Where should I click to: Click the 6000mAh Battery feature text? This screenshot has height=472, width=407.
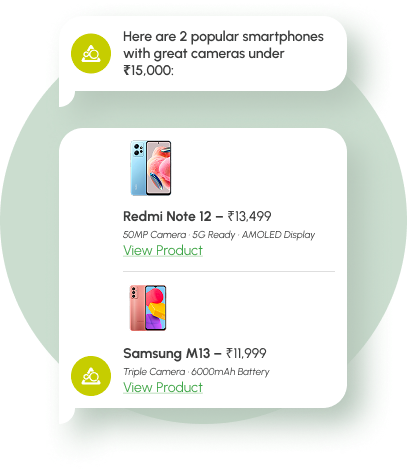click(230, 372)
